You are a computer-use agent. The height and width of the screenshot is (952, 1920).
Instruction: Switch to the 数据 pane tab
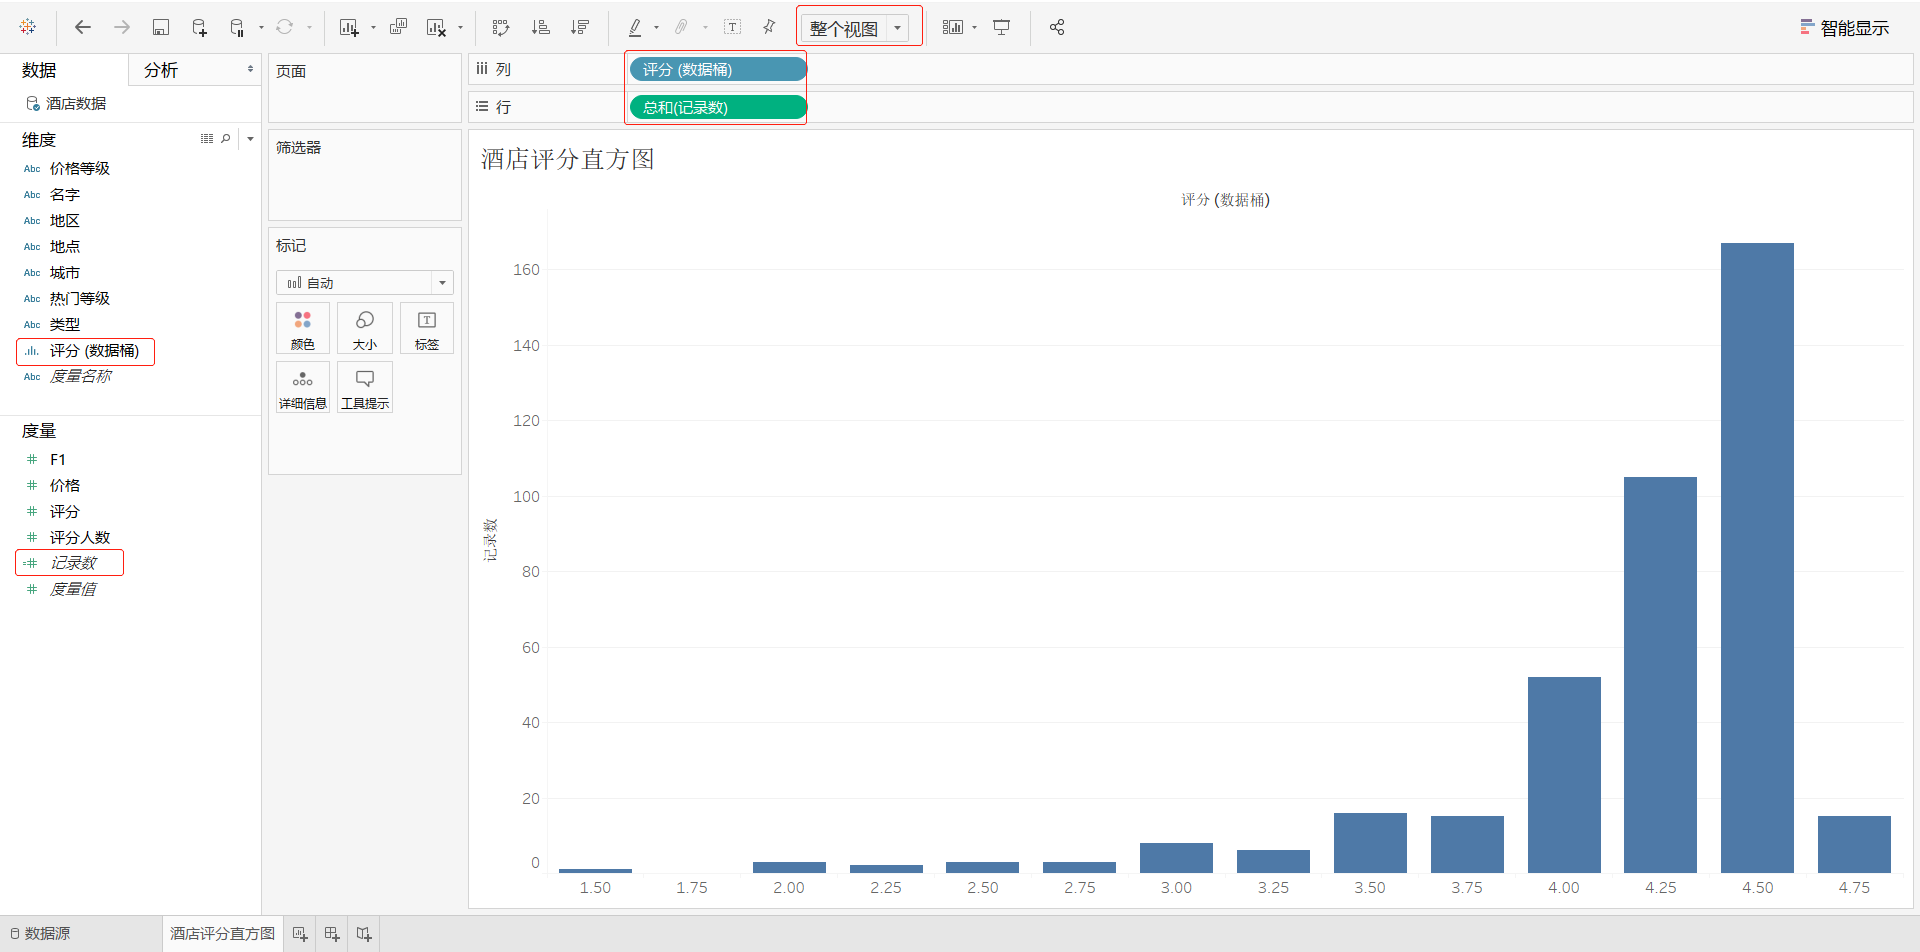click(x=39, y=70)
